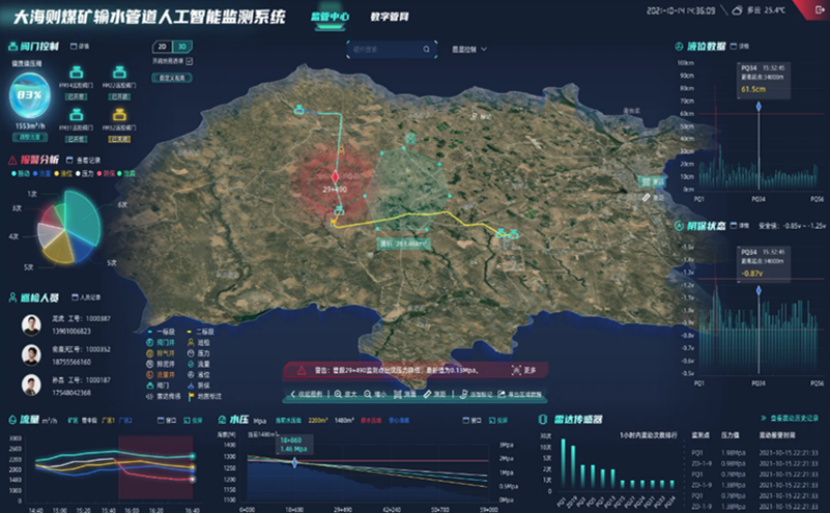Select the yellow closed valve icon
Image resolution: width=831 pixels, height=514 pixels.
tap(120, 114)
